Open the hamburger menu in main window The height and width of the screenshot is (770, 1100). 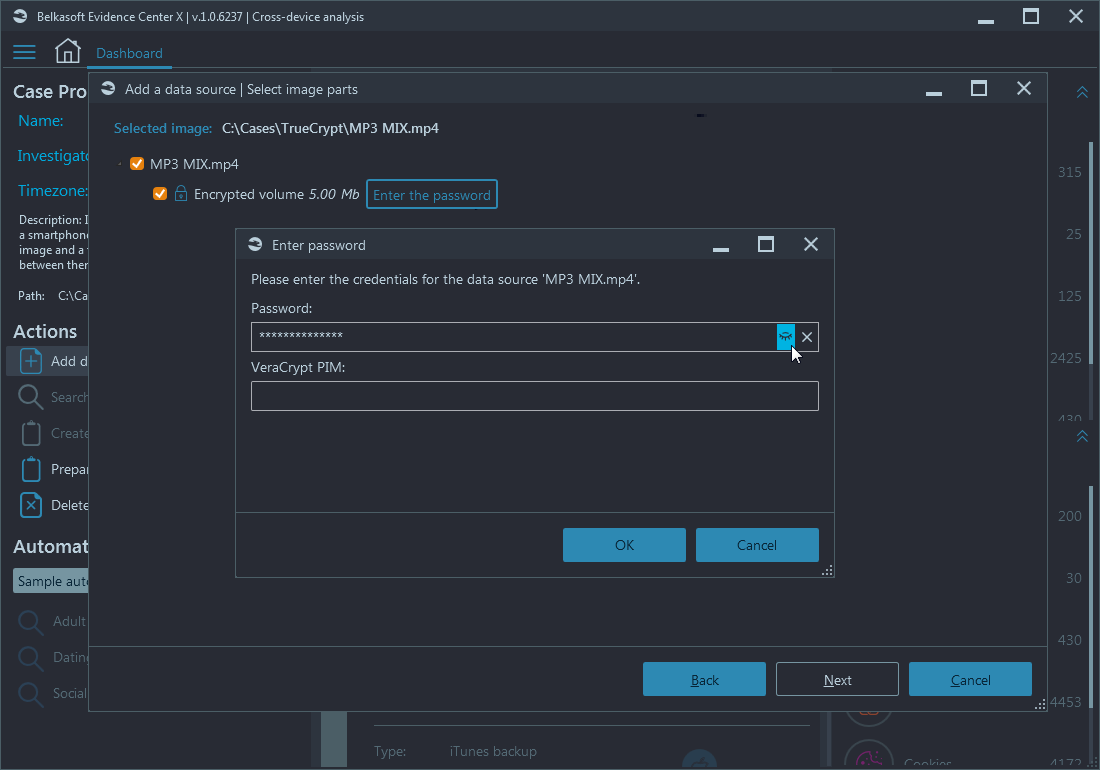pyautogui.click(x=24, y=52)
